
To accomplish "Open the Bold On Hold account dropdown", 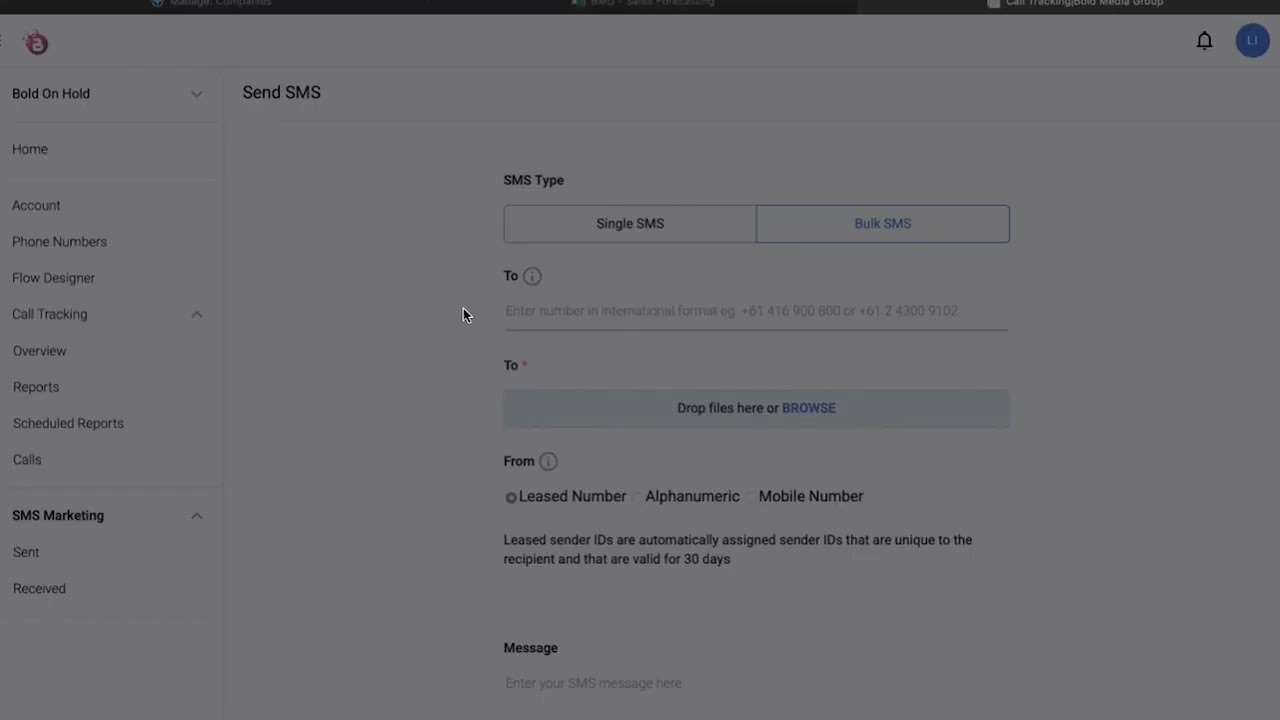I will point(107,94).
